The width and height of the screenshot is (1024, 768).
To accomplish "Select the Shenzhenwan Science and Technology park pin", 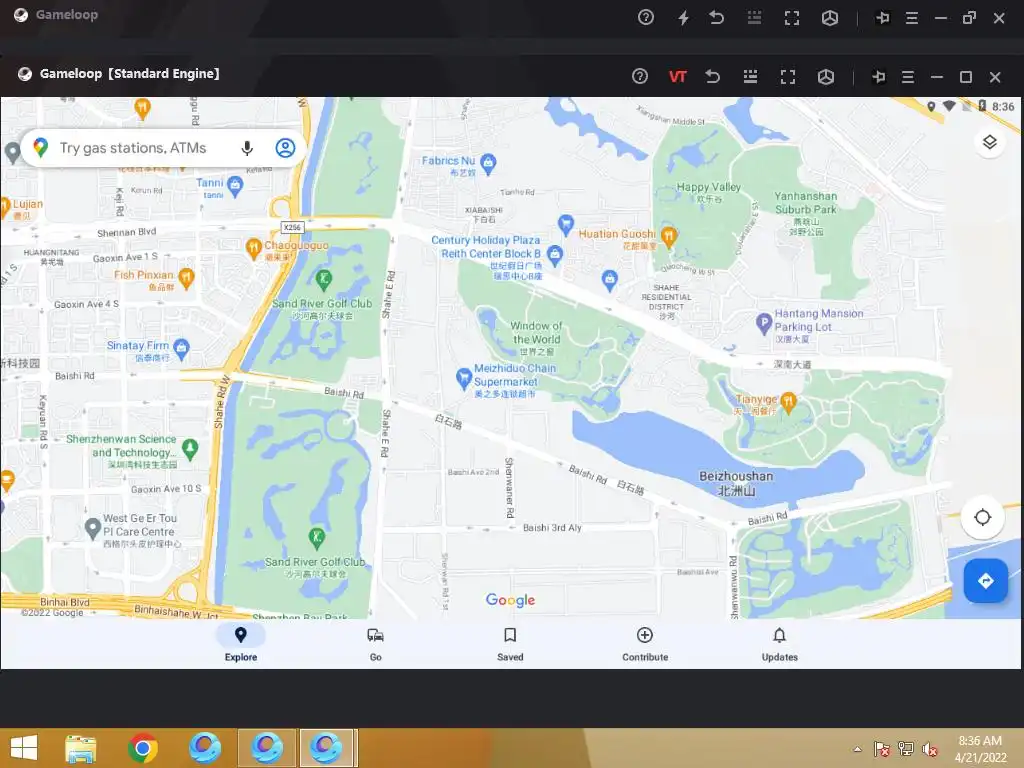I will [x=190, y=447].
